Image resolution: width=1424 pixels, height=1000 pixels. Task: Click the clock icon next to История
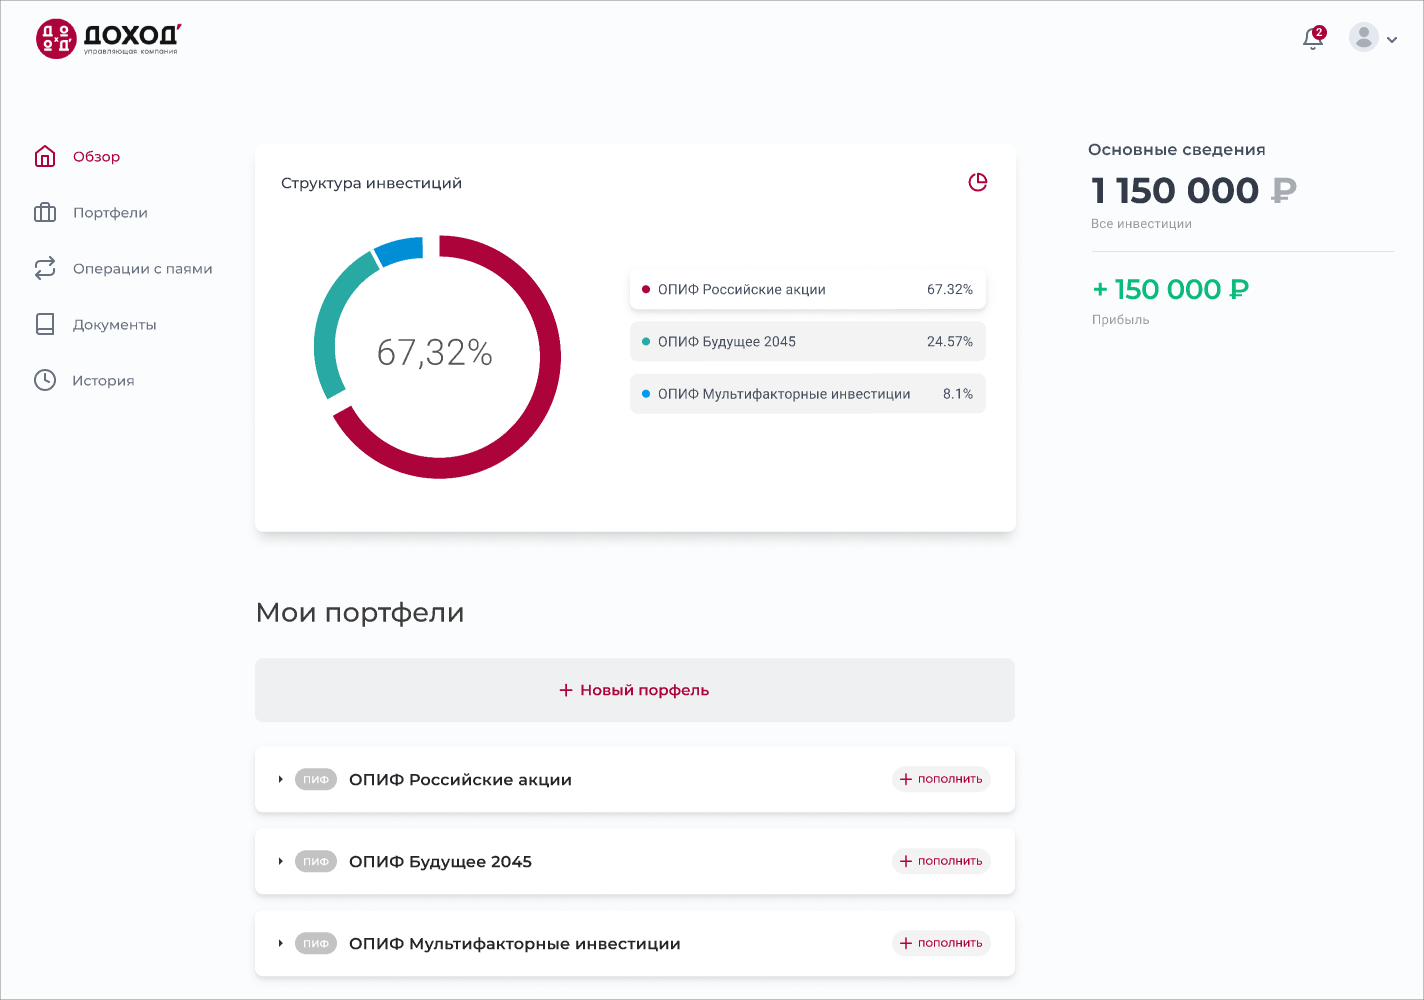pyautogui.click(x=44, y=380)
